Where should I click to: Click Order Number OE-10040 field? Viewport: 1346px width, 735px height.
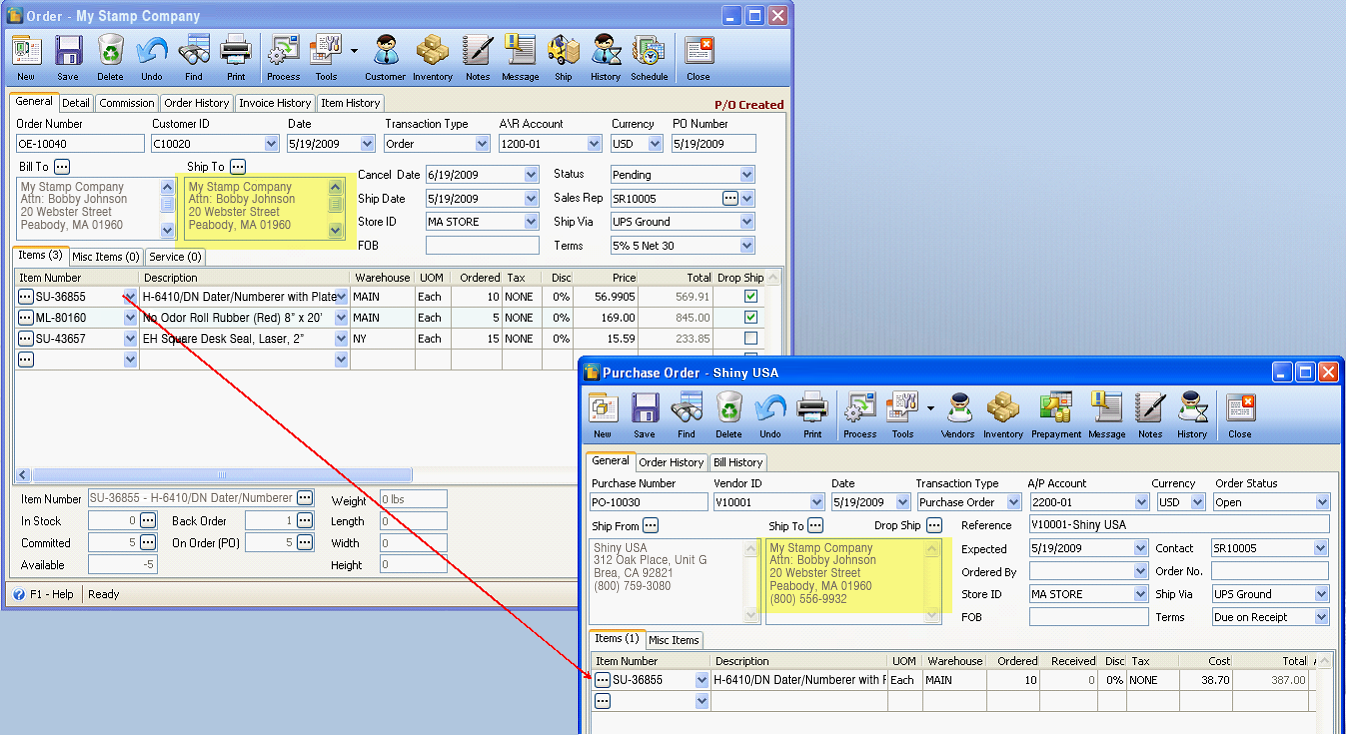pyautogui.click(x=80, y=144)
